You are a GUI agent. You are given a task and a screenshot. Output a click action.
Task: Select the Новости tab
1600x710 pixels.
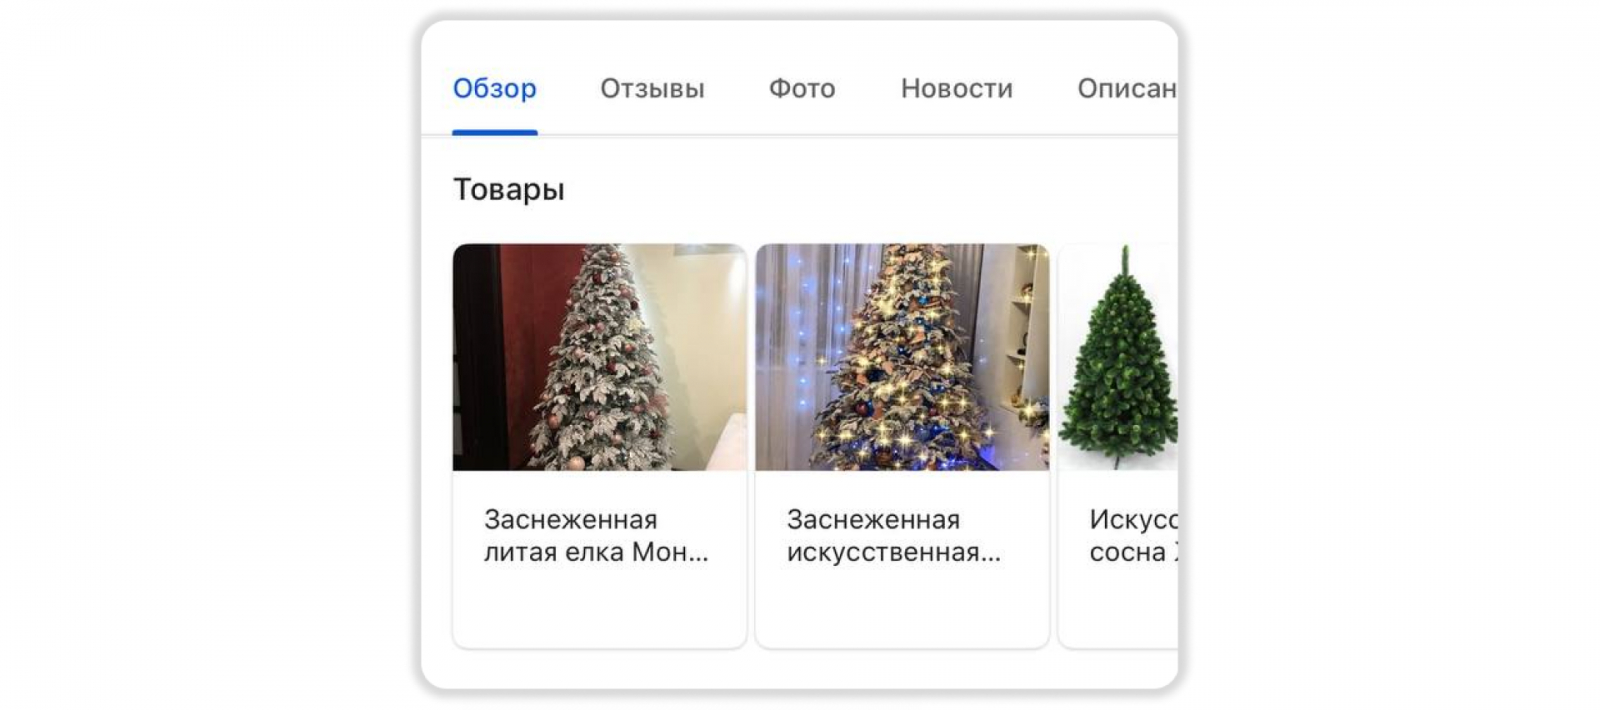(957, 89)
